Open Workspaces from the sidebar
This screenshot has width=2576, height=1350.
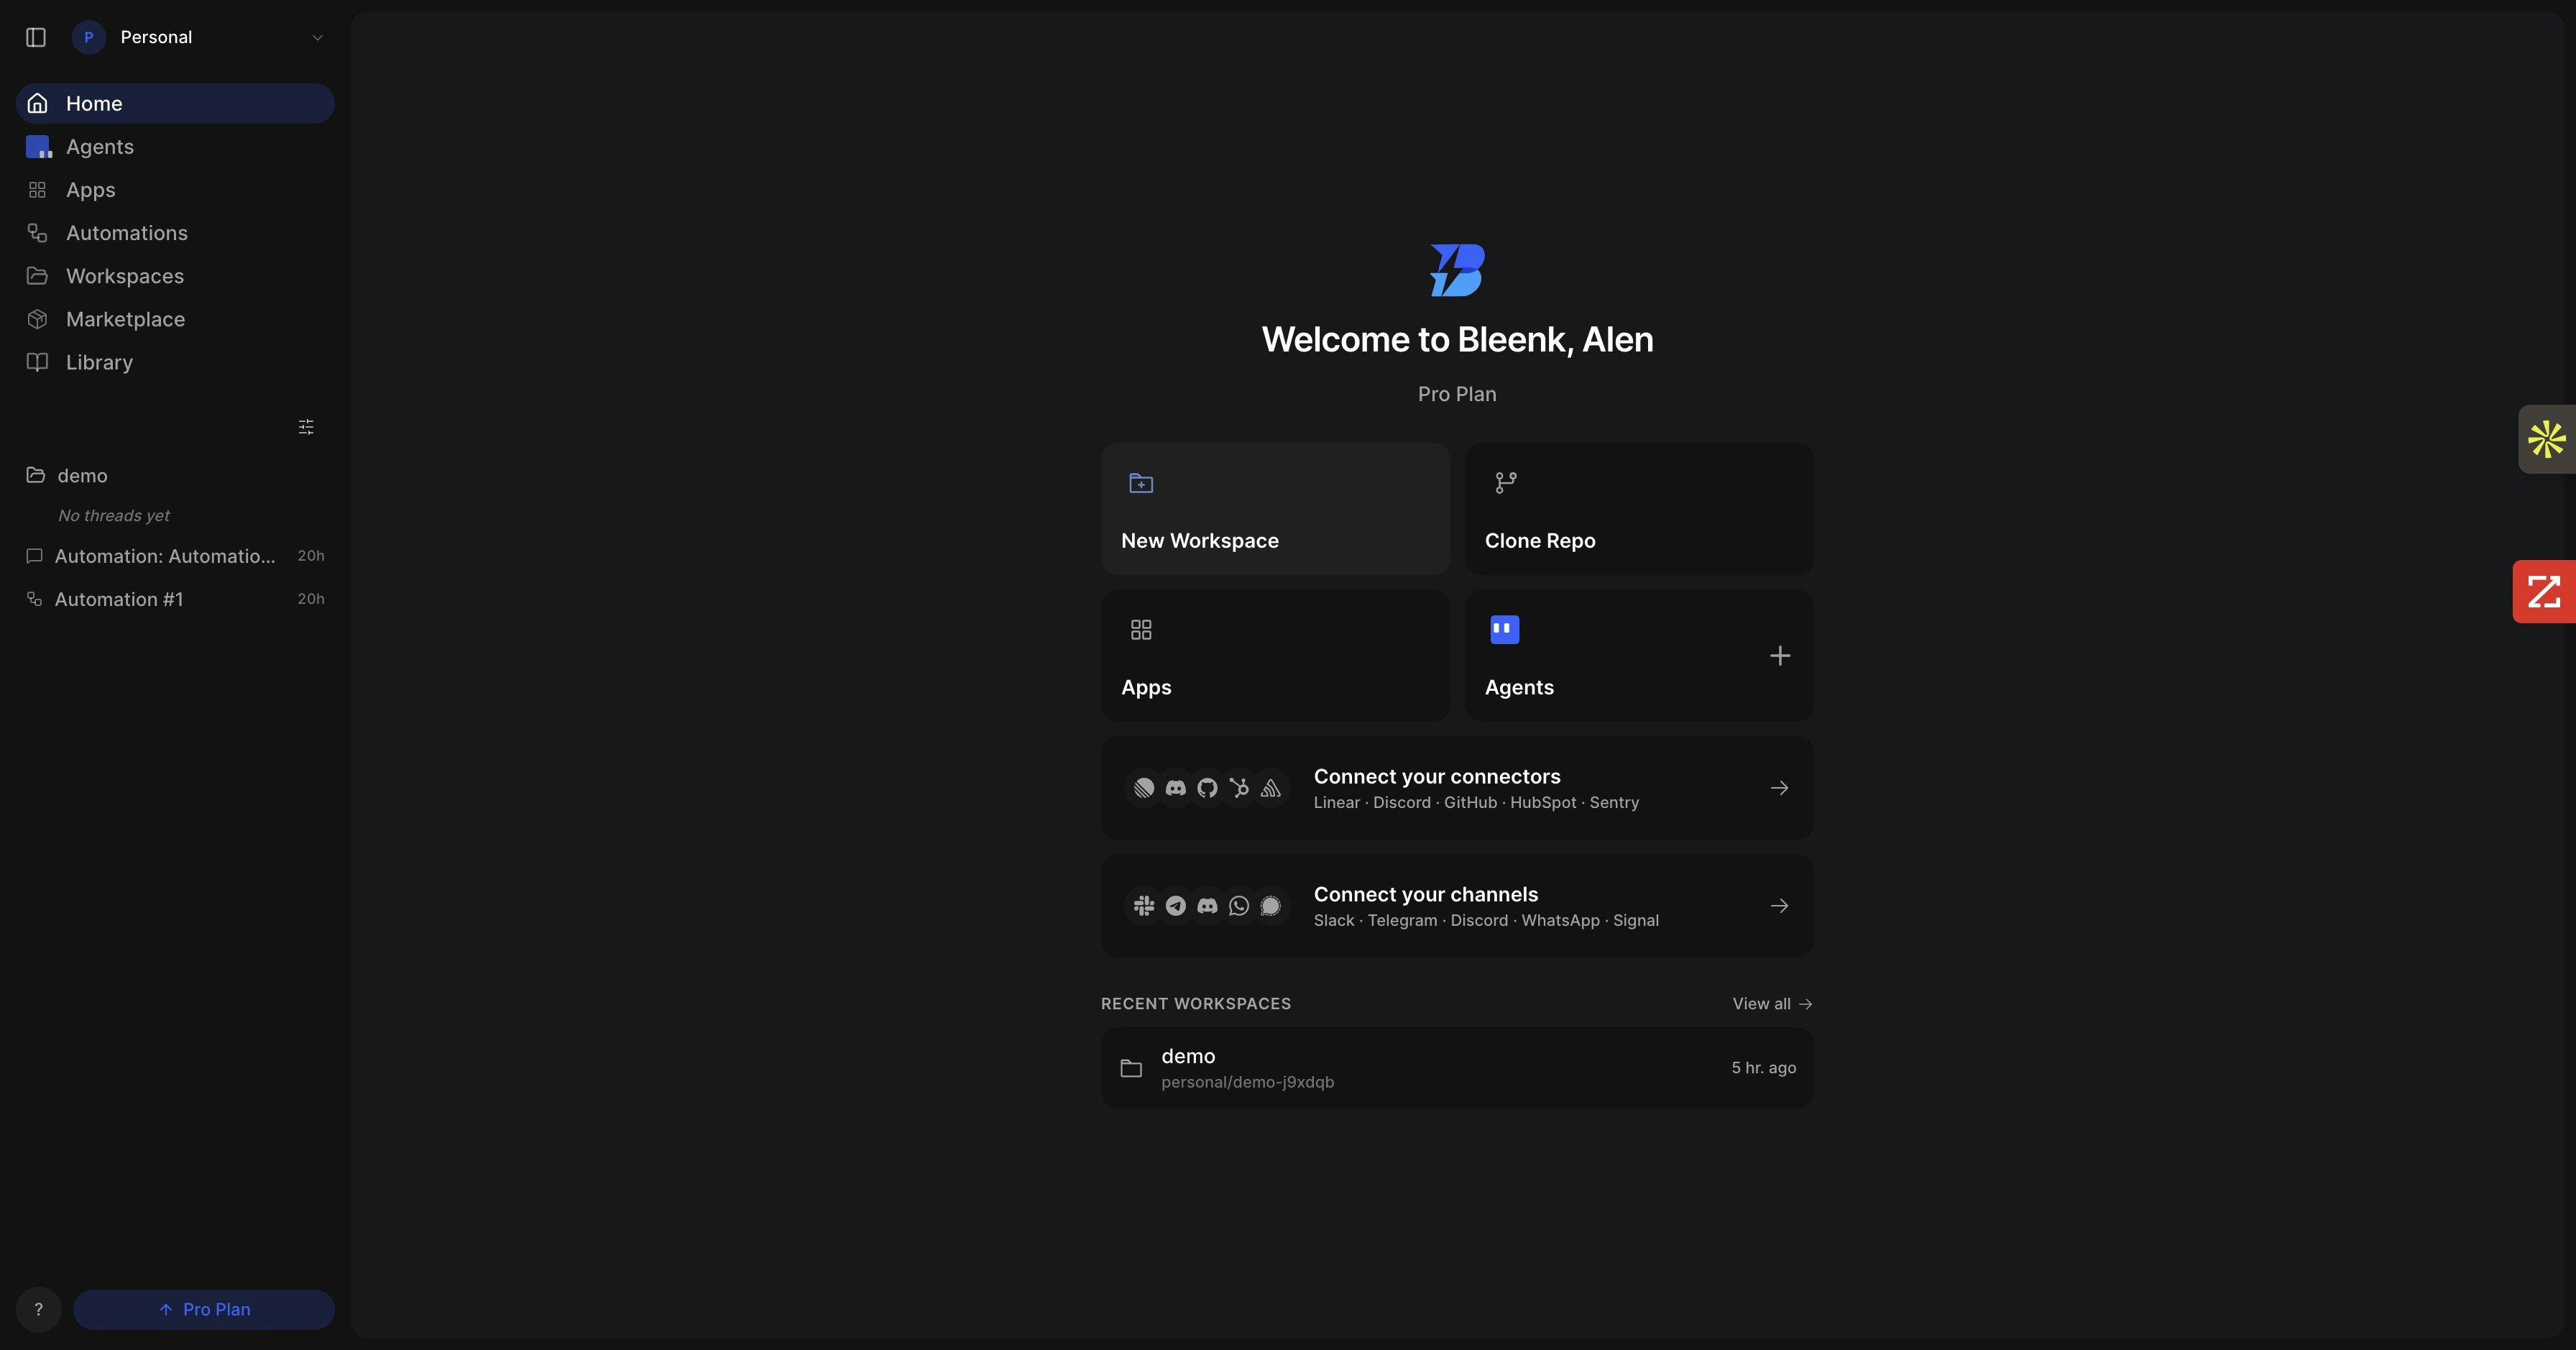175,276
